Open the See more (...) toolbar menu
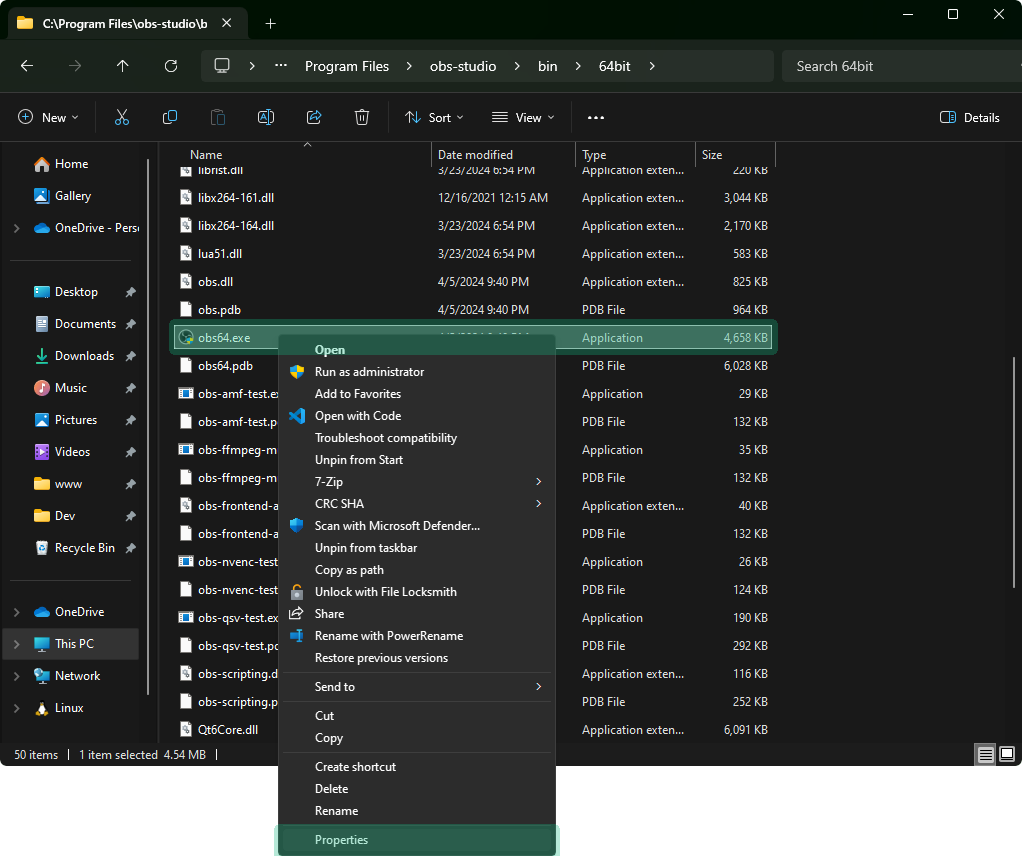The image size is (1022, 856). (x=595, y=117)
